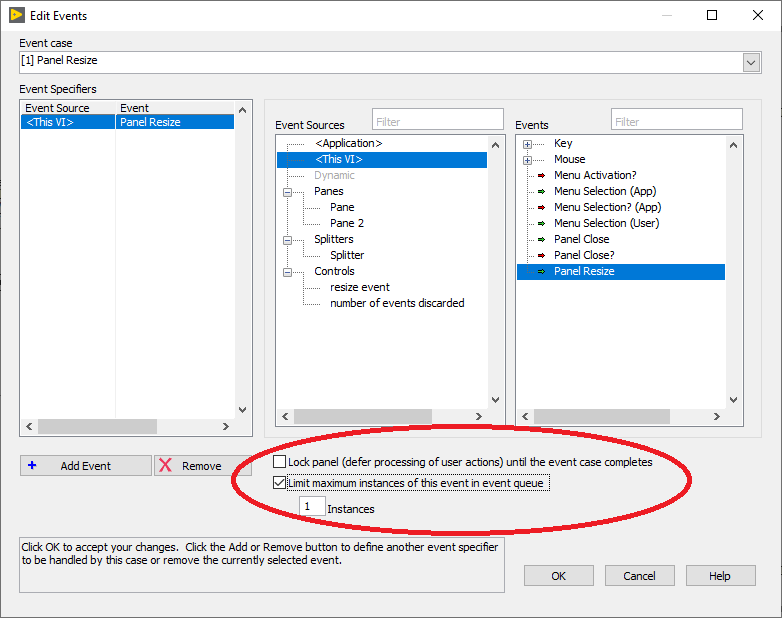Collapse the Panes tree node
The width and height of the screenshot is (782, 618).
287,192
